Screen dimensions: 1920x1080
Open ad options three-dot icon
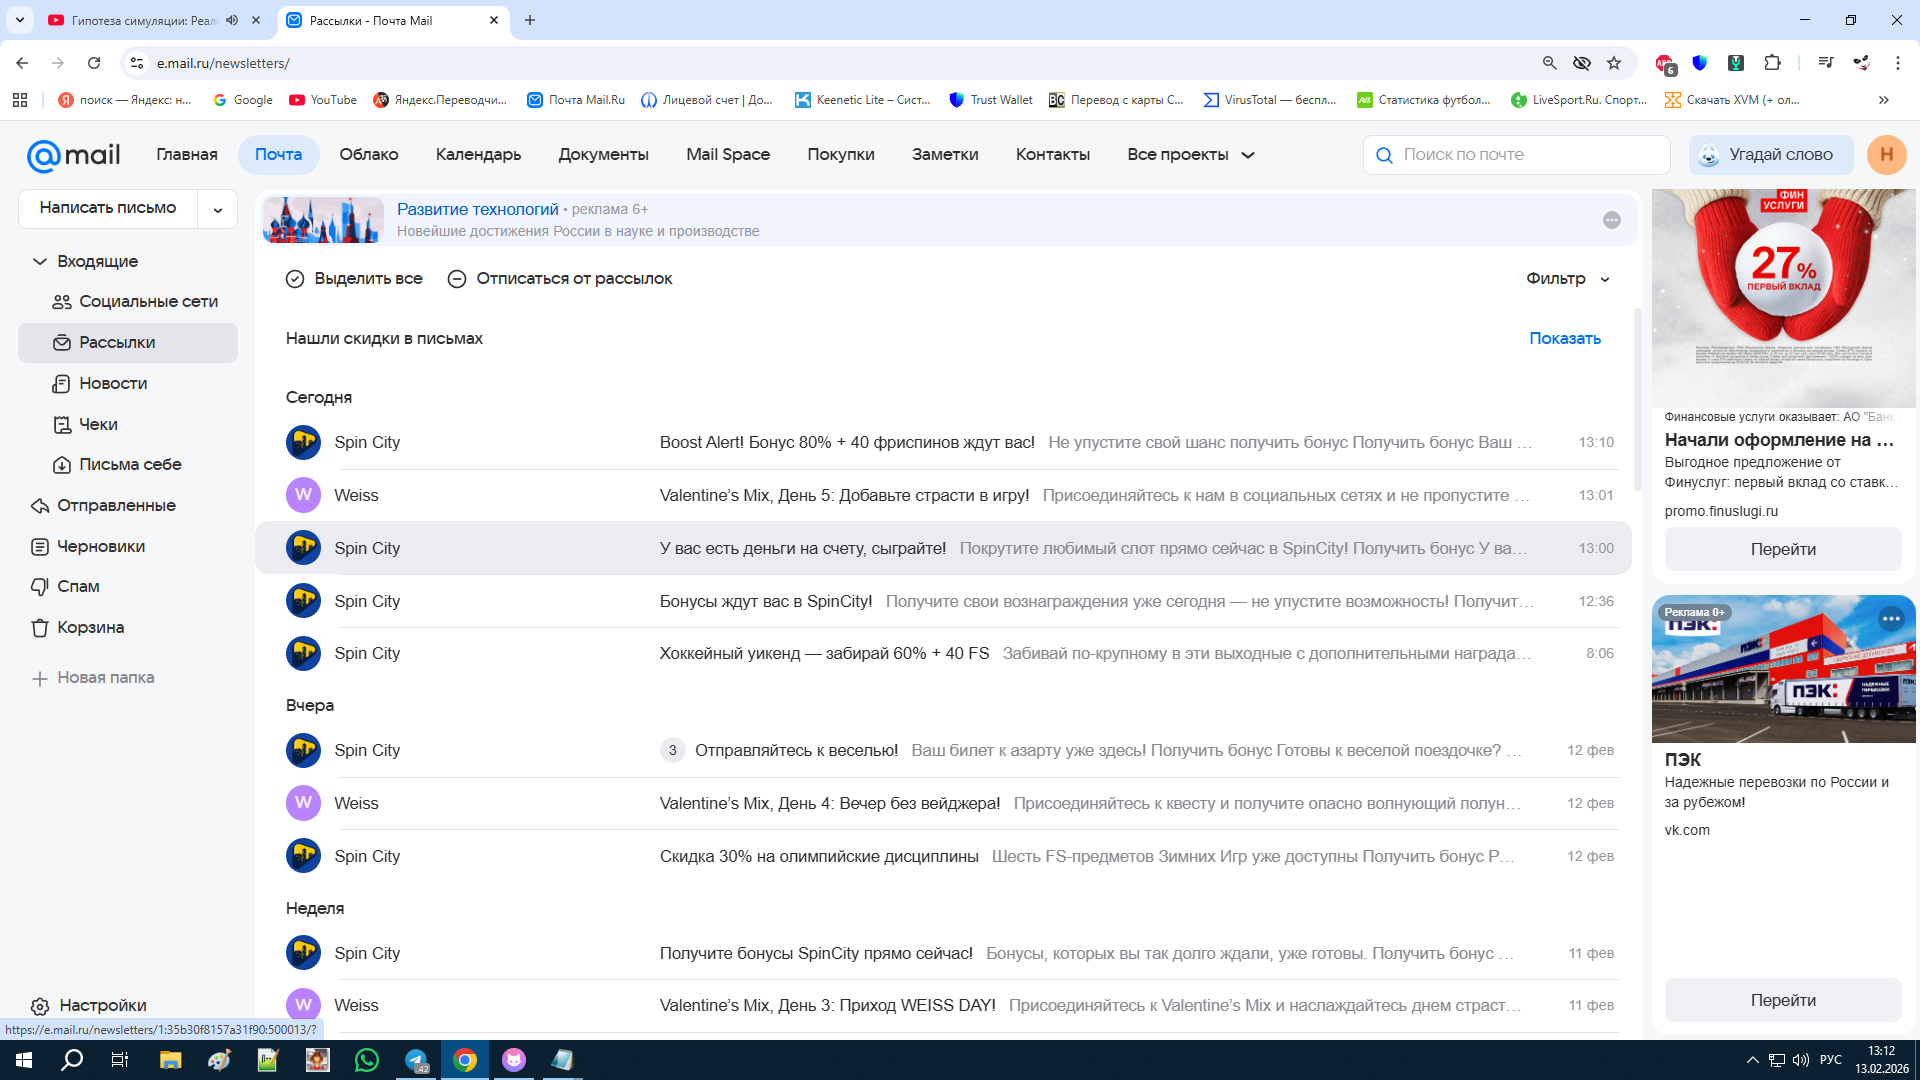pyautogui.click(x=1611, y=220)
